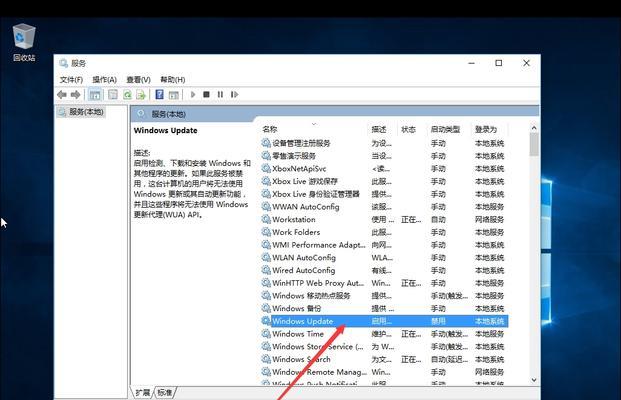Click the Refresh toolbar icon

click(x=127, y=95)
